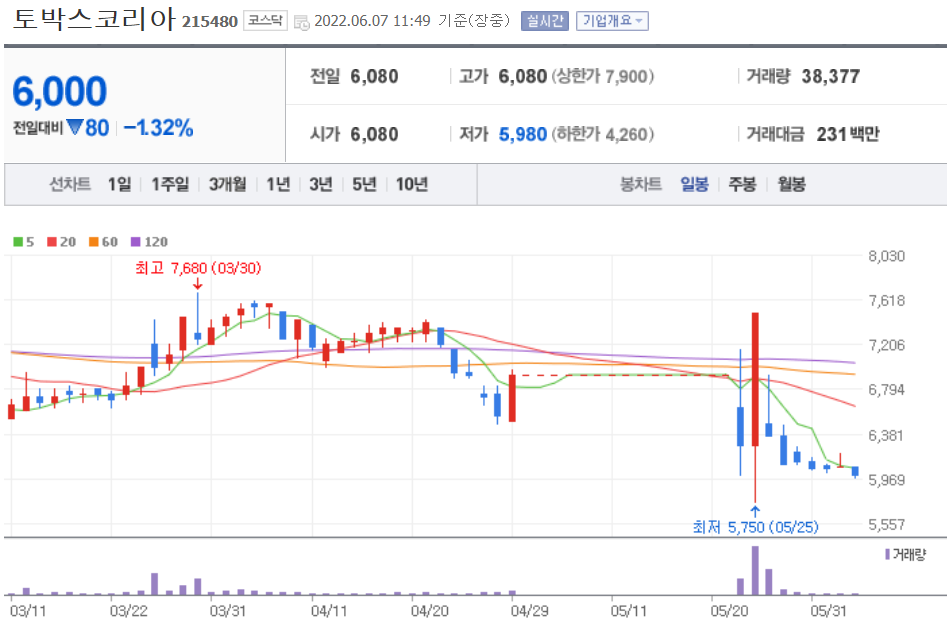
Task: Click the red 20-day moving average swatch
Action: (x=52, y=242)
